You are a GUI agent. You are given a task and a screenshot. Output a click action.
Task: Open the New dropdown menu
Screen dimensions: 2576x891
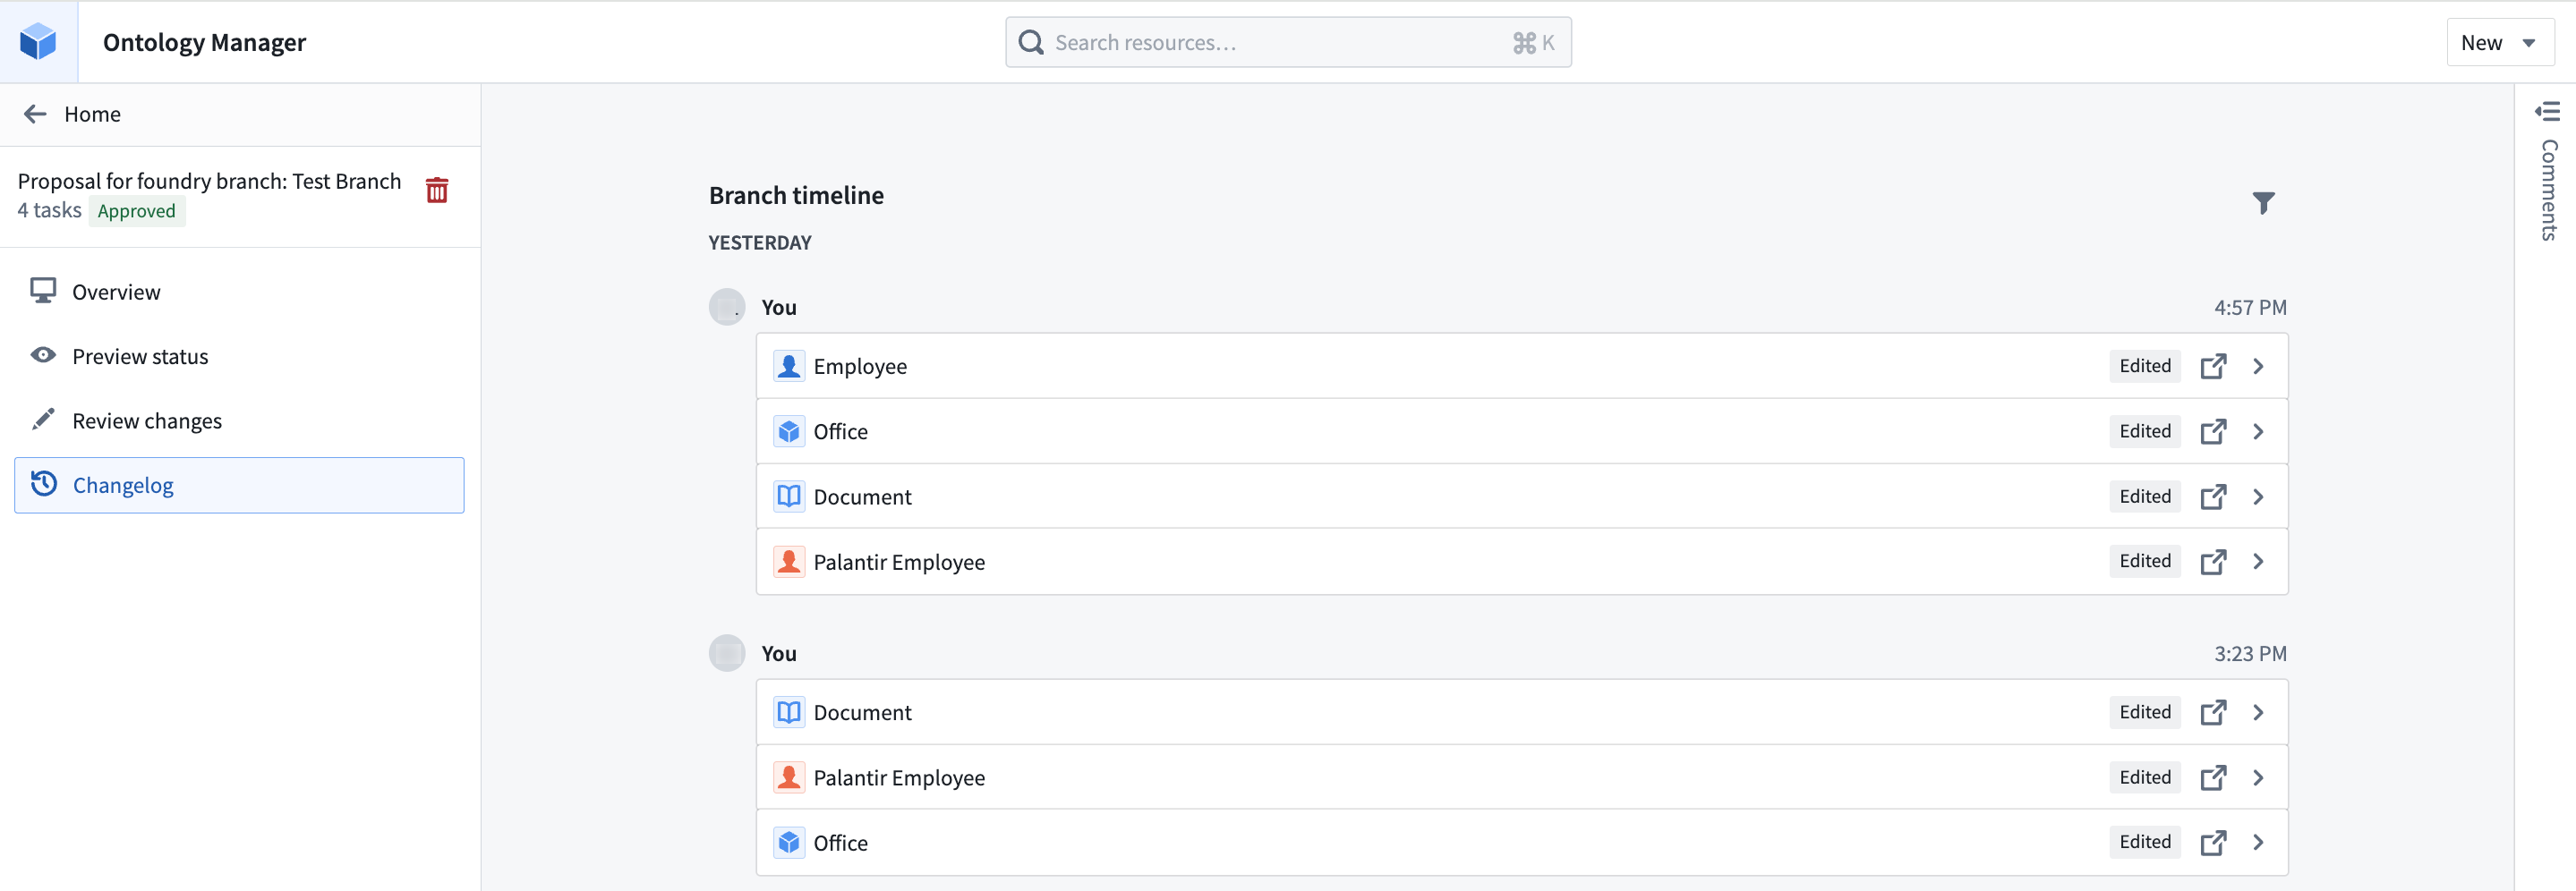(2498, 42)
